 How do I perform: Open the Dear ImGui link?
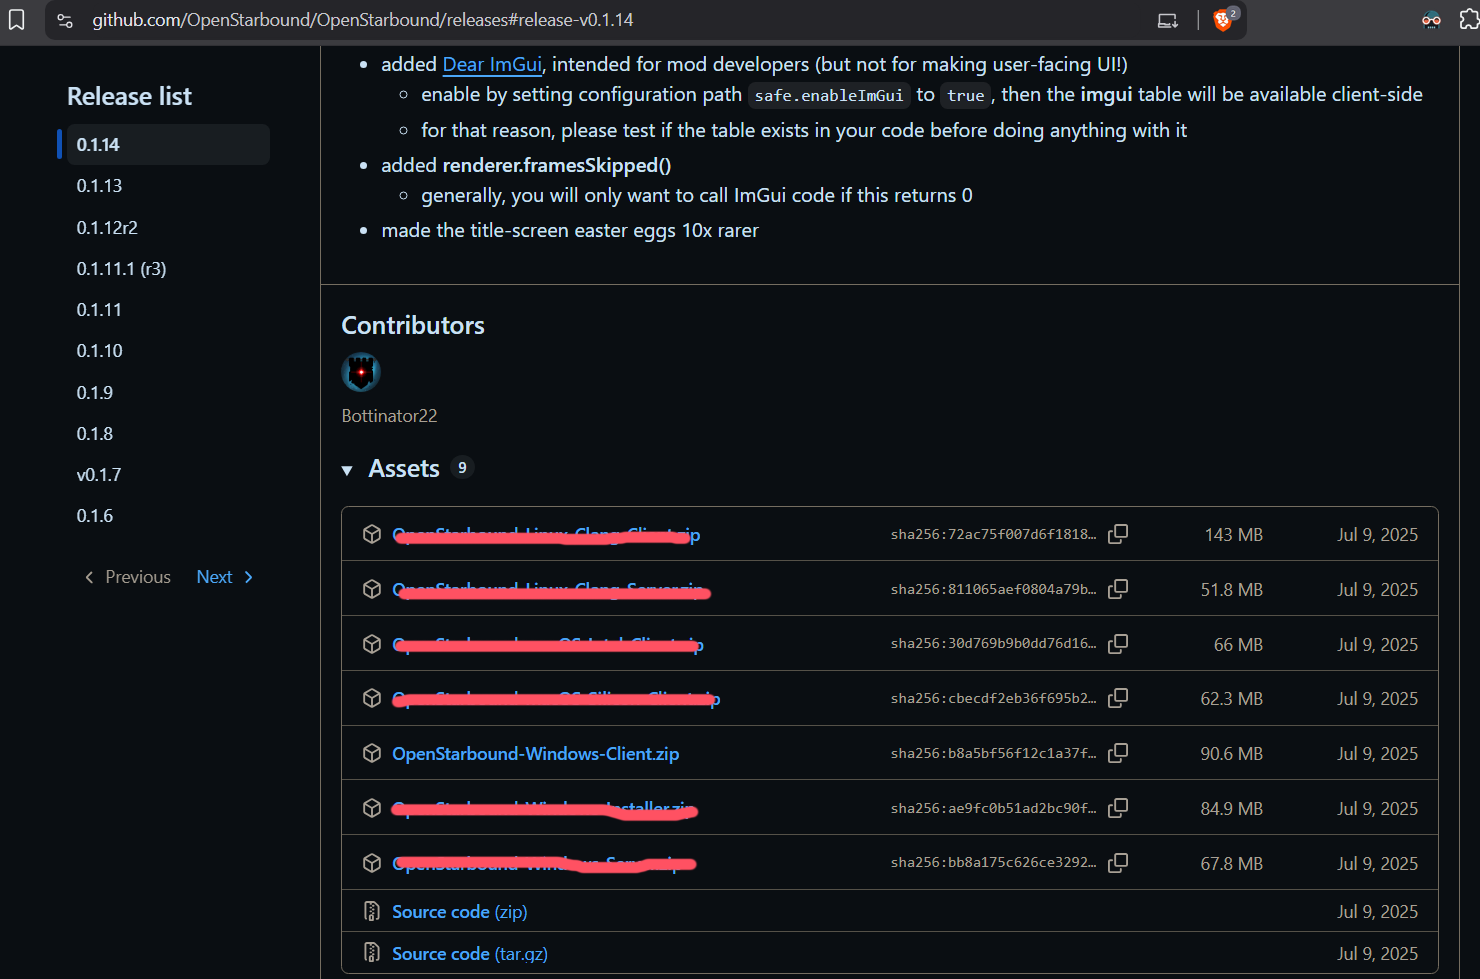492,64
